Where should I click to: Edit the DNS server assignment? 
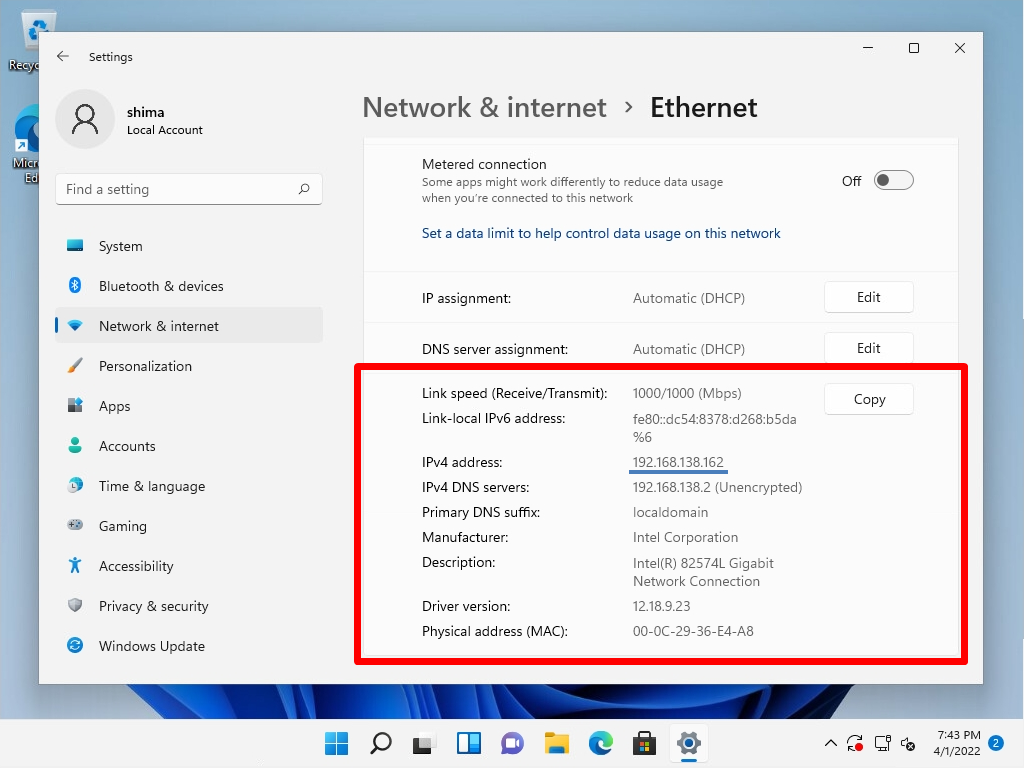(x=869, y=348)
